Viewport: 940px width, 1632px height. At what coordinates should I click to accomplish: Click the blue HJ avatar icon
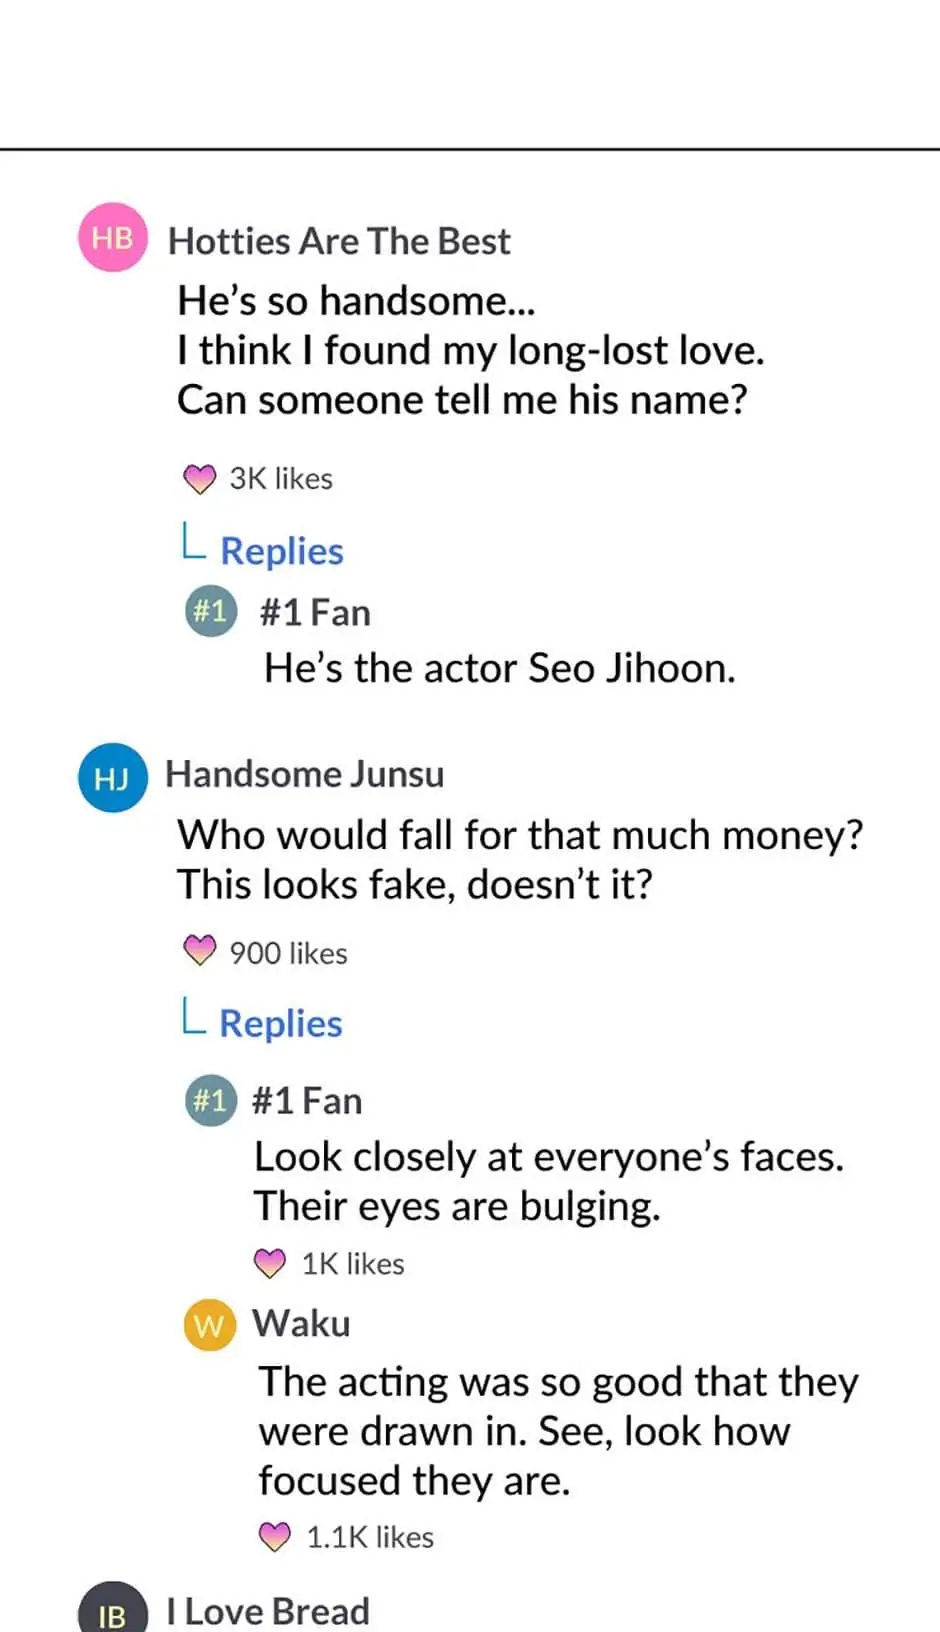(x=113, y=777)
